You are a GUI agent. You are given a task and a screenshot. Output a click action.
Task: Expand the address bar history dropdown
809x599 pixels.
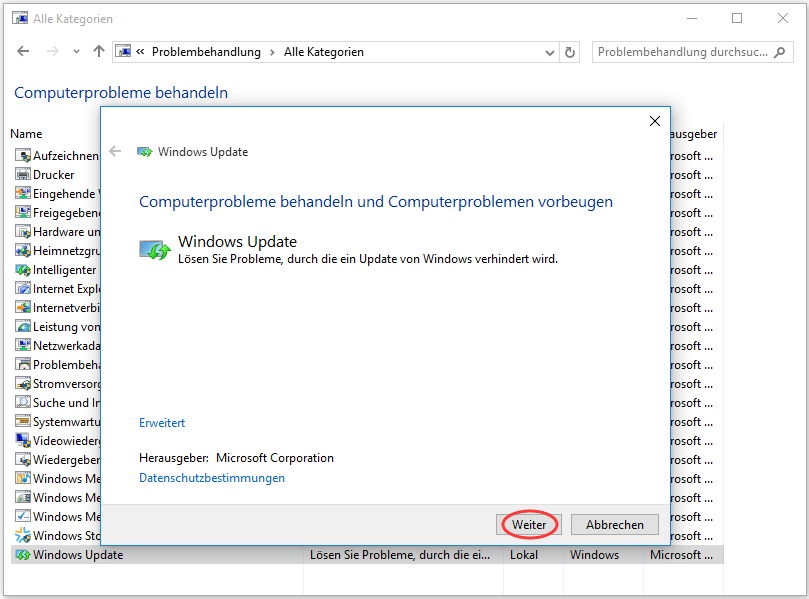549,52
